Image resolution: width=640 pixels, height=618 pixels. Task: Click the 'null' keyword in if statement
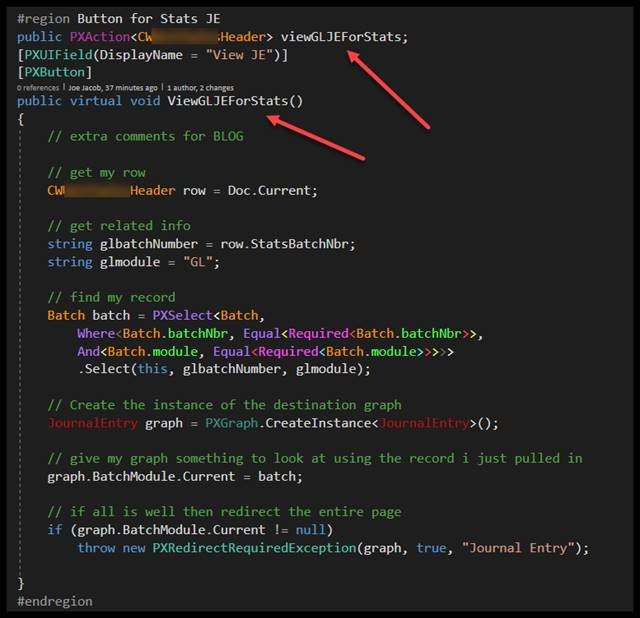pyautogui.click(x=311, y=530)
